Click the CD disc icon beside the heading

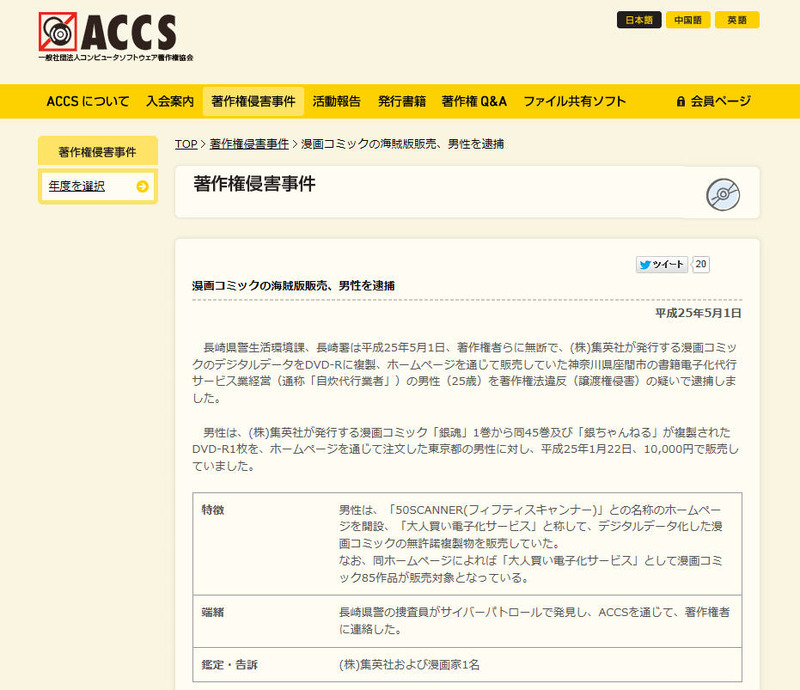coord(722,193)
